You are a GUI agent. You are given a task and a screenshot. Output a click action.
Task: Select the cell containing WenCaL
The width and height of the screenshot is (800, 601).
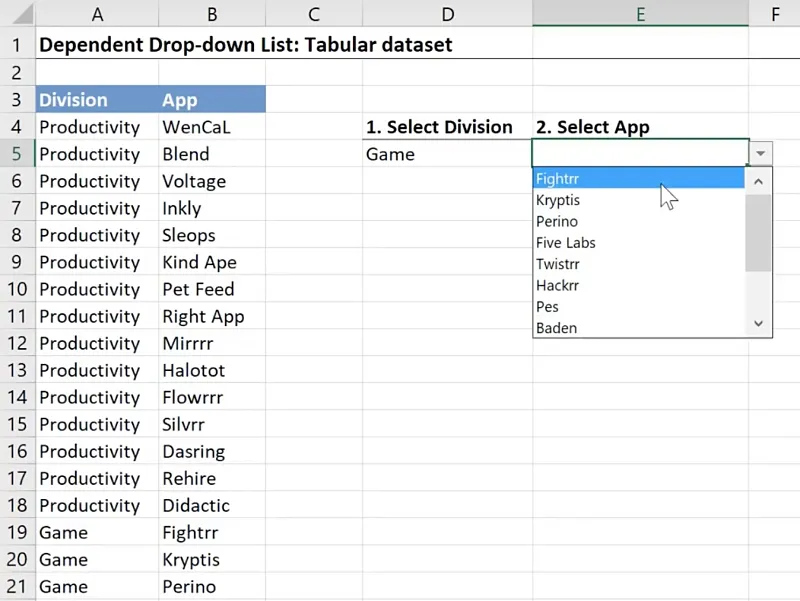click(212, 127)
